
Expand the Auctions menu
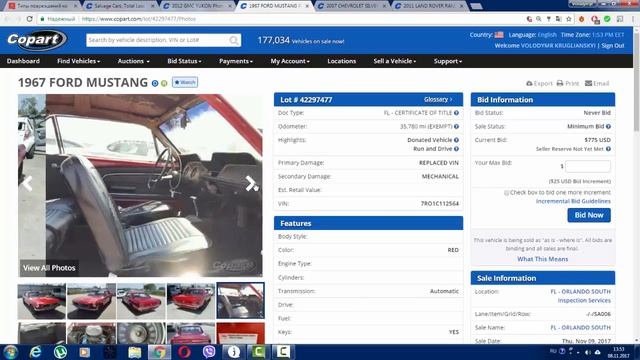tap(133, 61)
